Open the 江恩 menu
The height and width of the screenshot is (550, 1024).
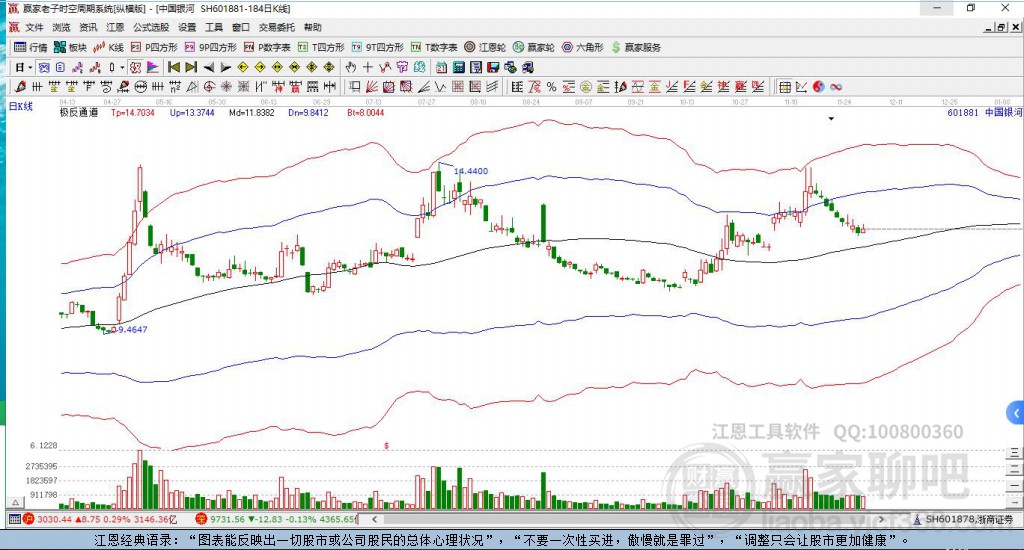point(115,27)
